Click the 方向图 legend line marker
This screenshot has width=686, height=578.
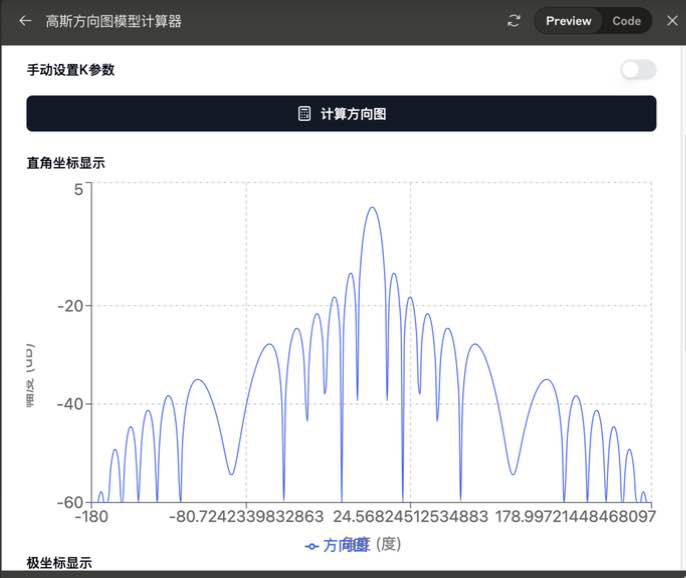pyautogui.click(x=312, y=545)
